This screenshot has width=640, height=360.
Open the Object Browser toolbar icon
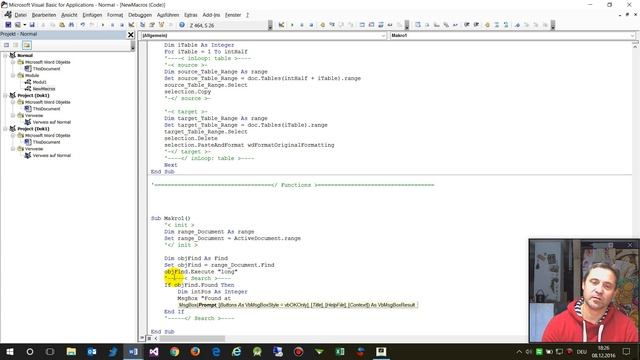(162, 25)
